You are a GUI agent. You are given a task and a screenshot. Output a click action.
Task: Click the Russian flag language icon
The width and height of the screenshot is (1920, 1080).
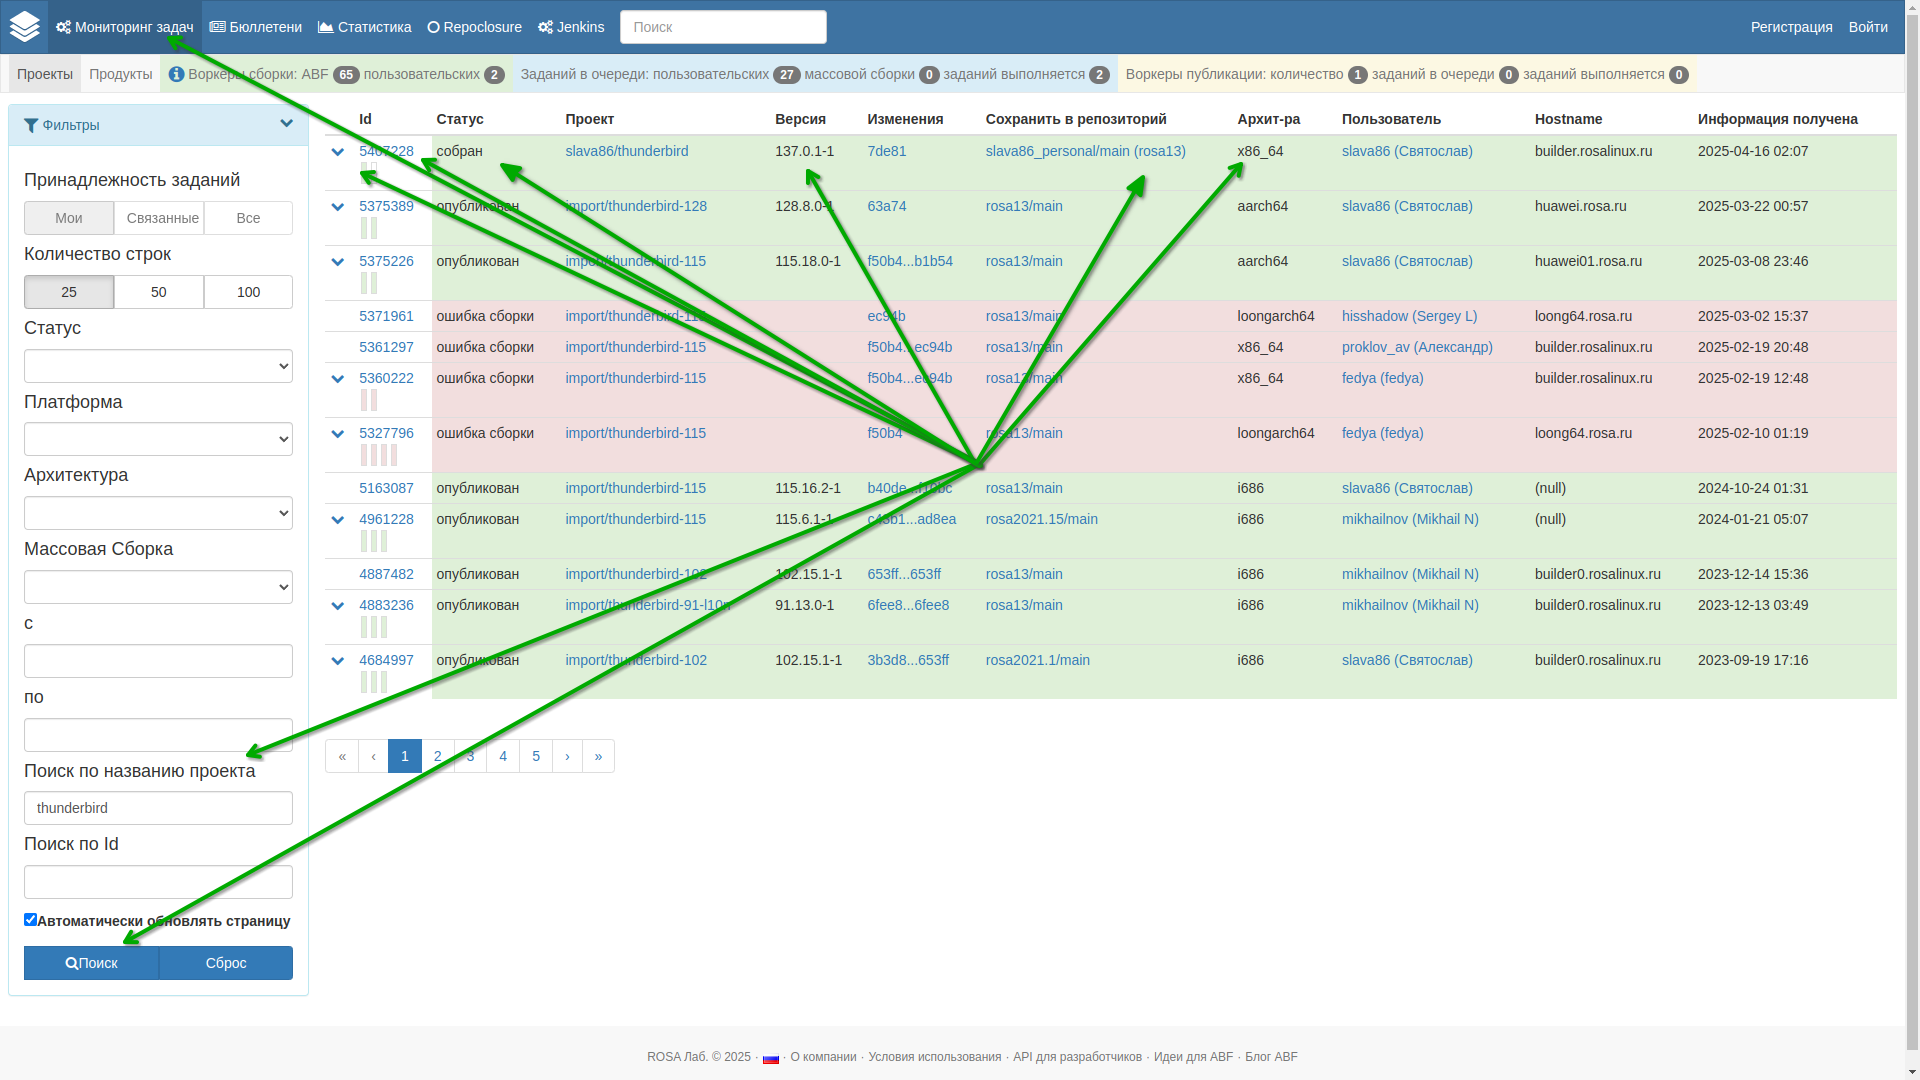coord(770,1058)
